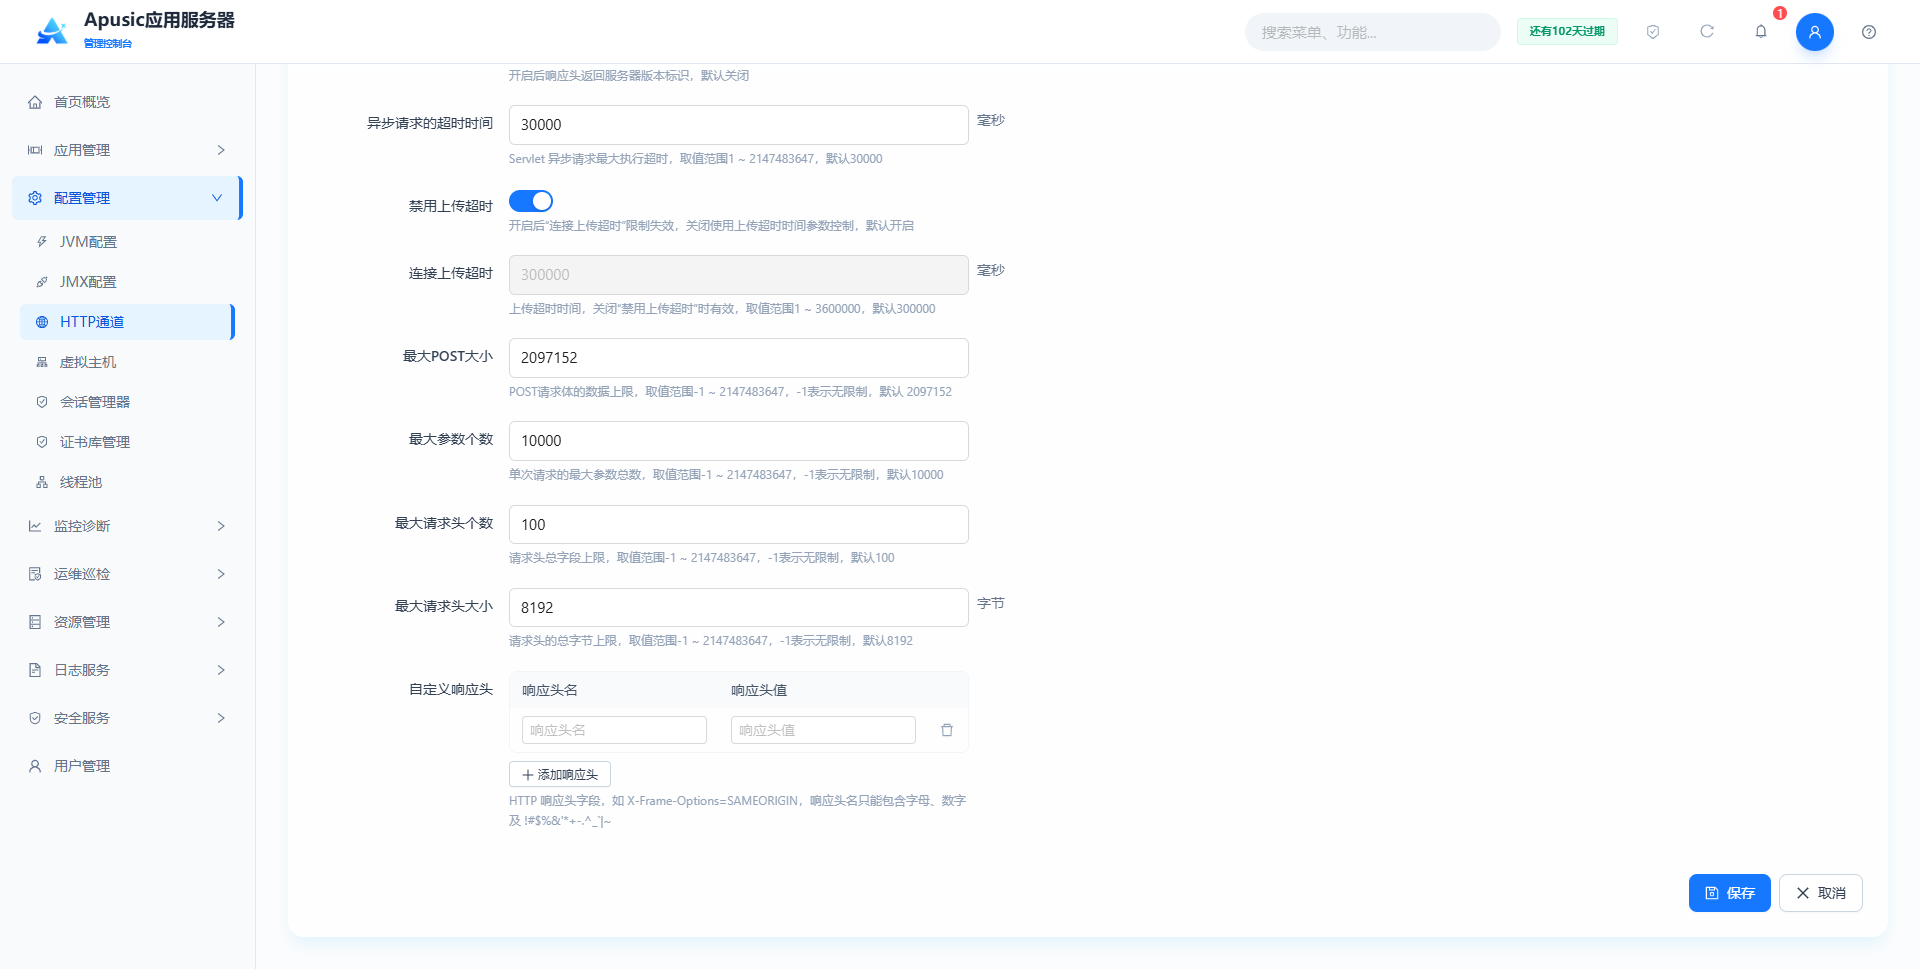Open 用户管理 page

click(127, 766)
